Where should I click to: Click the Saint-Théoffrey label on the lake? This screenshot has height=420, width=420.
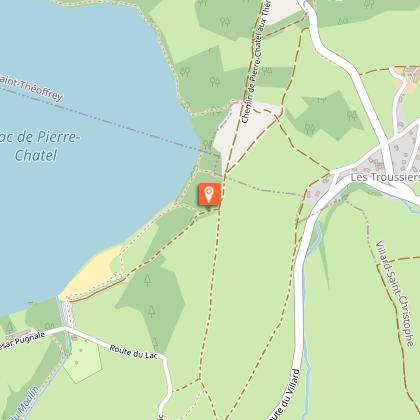[x=31, y=88]
